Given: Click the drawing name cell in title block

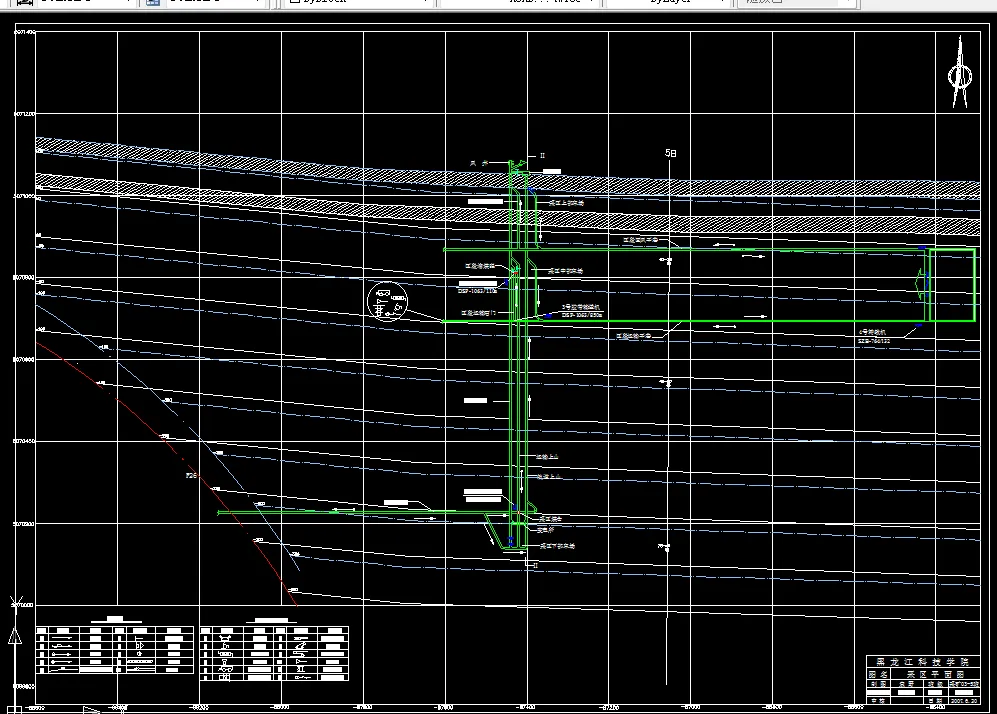Looking at the screenshot, I should pyautogui.click(x=933, y=674).
